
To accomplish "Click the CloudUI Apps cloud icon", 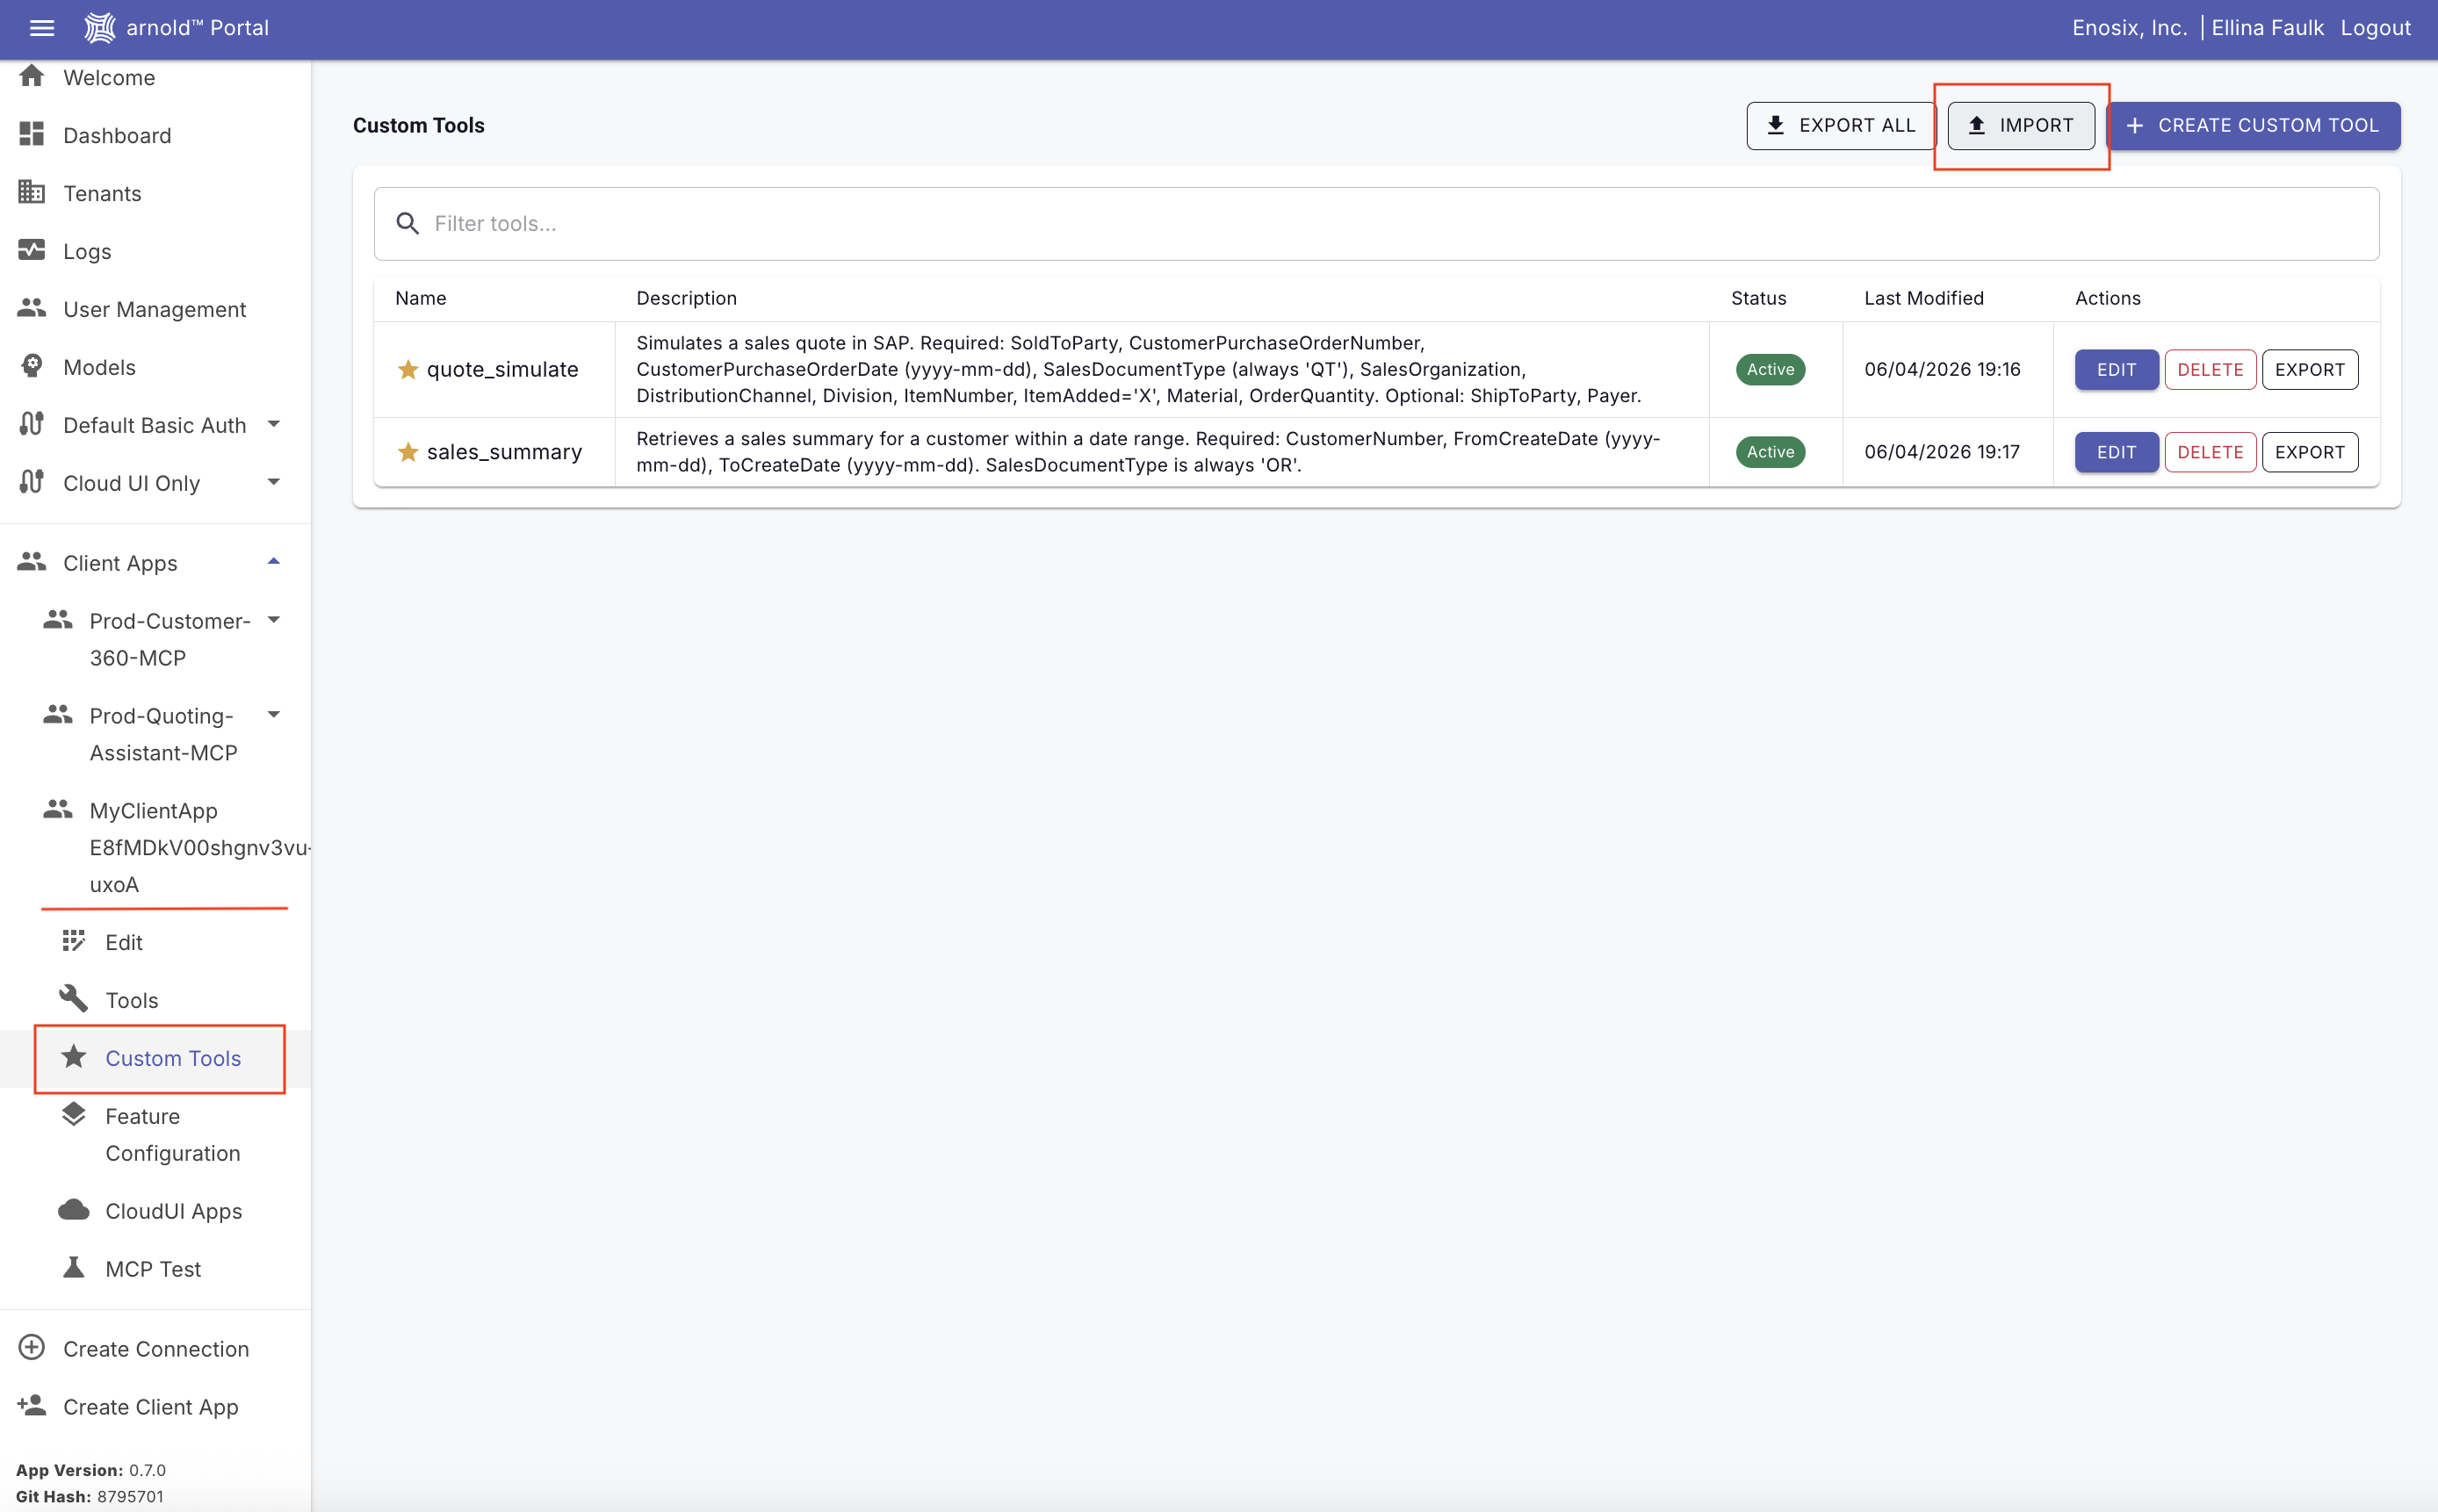I will (74, 1210).
